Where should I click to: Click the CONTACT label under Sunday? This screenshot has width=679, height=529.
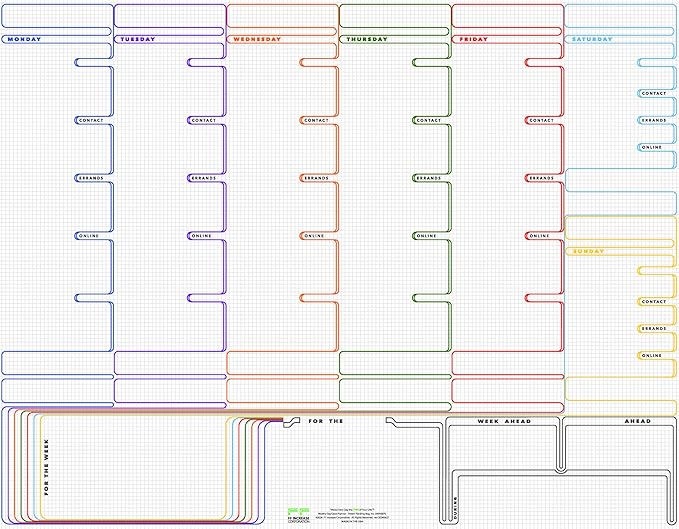pyautogui.click(x=654, y=301)
